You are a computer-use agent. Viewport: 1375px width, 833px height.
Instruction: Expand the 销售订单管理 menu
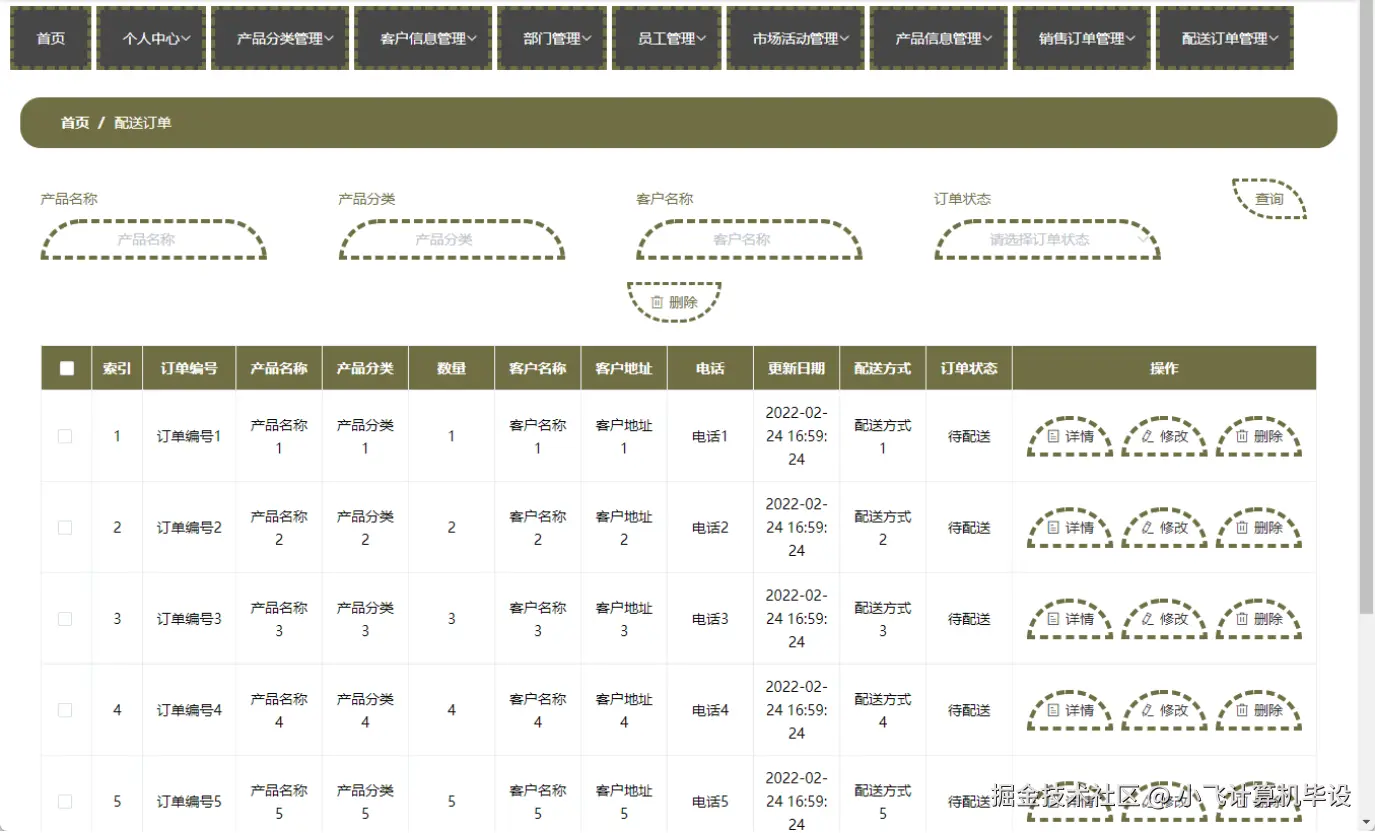(1082, 38)
